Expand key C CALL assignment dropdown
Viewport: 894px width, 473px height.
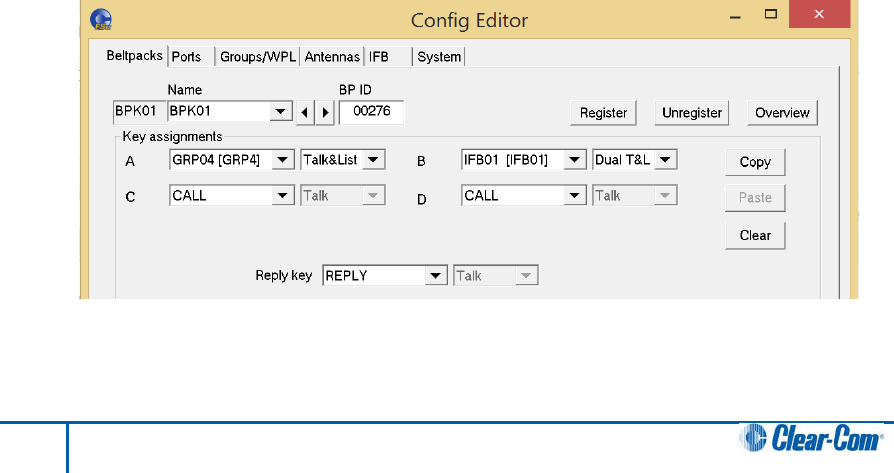point(282,195)
